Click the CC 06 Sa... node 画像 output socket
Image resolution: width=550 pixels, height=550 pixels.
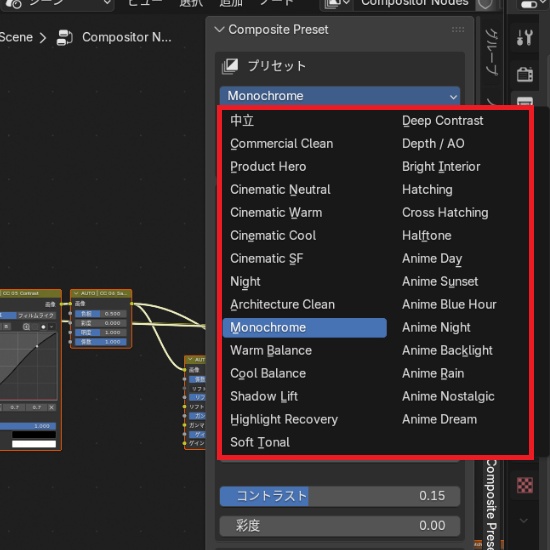coord(132,304)
